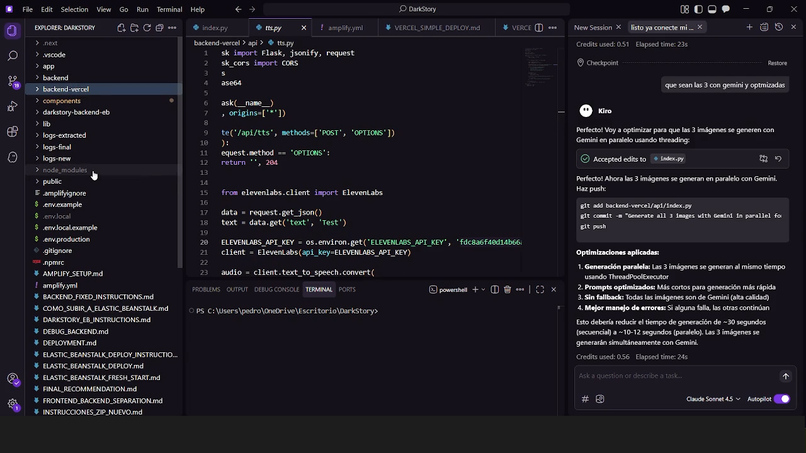
Task: Click the DarkStory command center search box
Action: (416, 9)
